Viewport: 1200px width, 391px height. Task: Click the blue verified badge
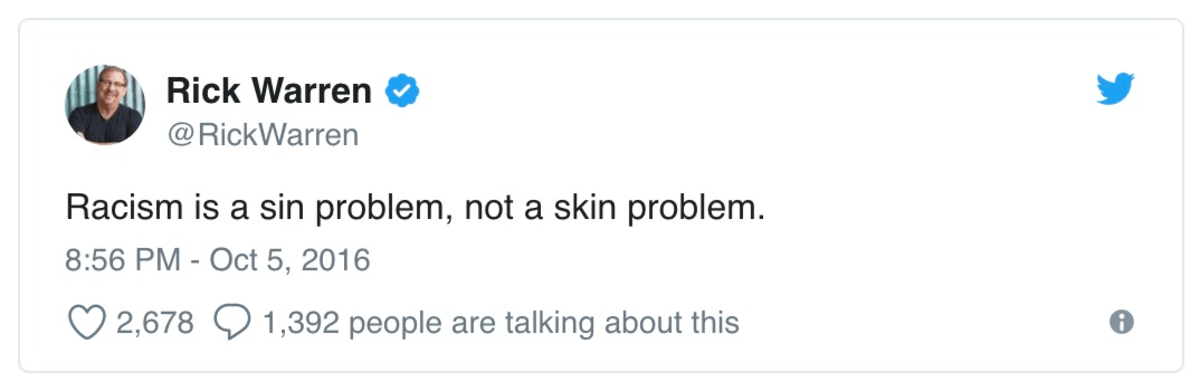point(402,92)
